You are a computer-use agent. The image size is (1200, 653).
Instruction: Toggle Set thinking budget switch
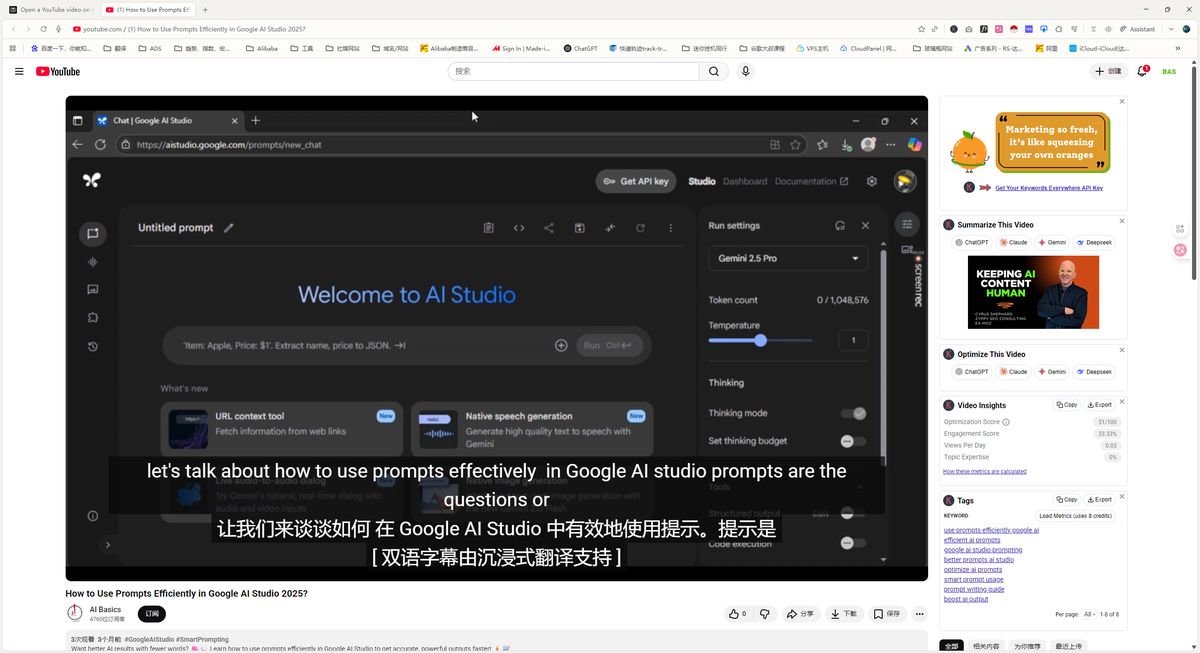pyautogui.click(x=851, y=440)
